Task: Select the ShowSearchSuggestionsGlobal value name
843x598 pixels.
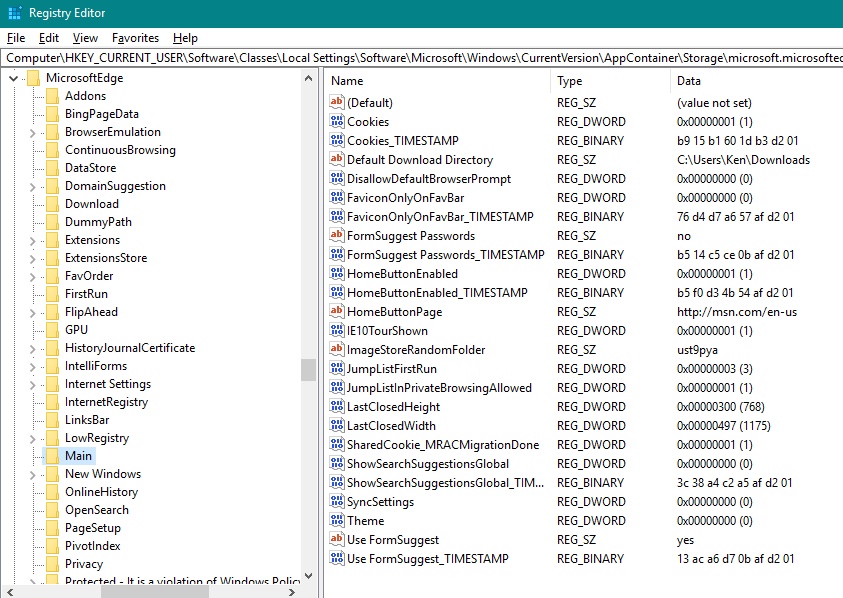Action: click(428, 464)
